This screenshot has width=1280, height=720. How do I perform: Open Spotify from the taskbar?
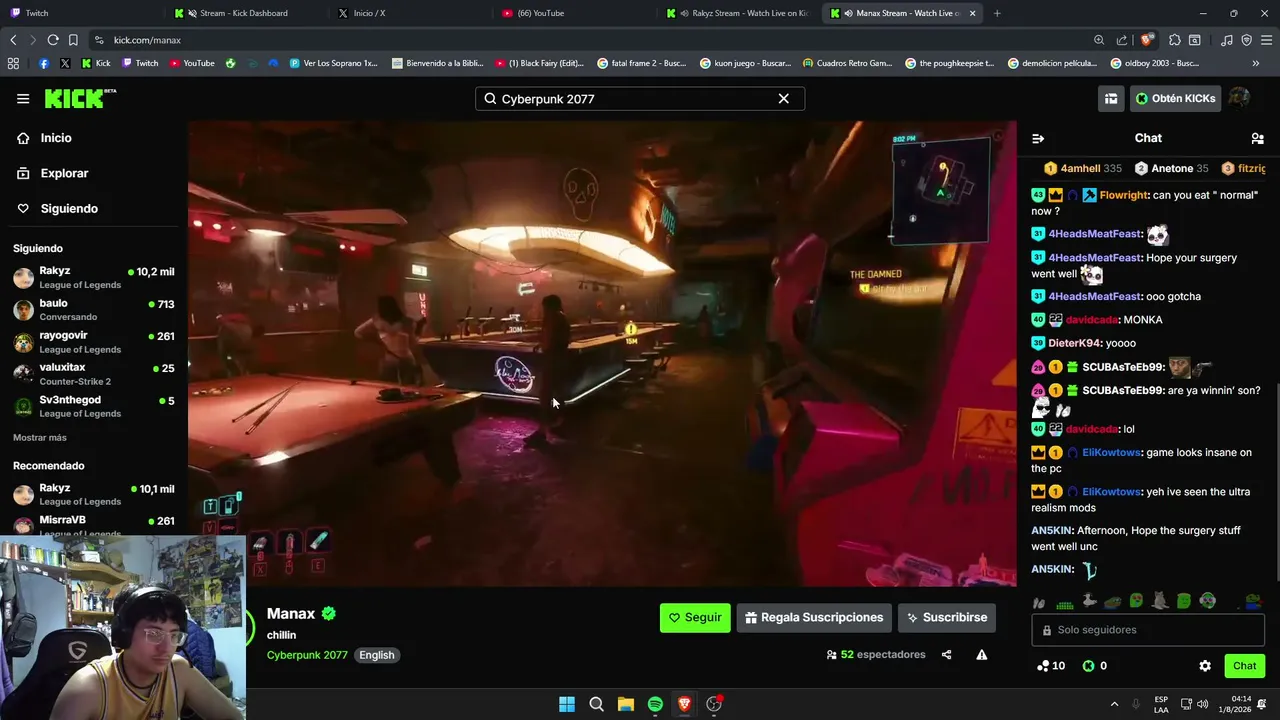tap(655, 704)
